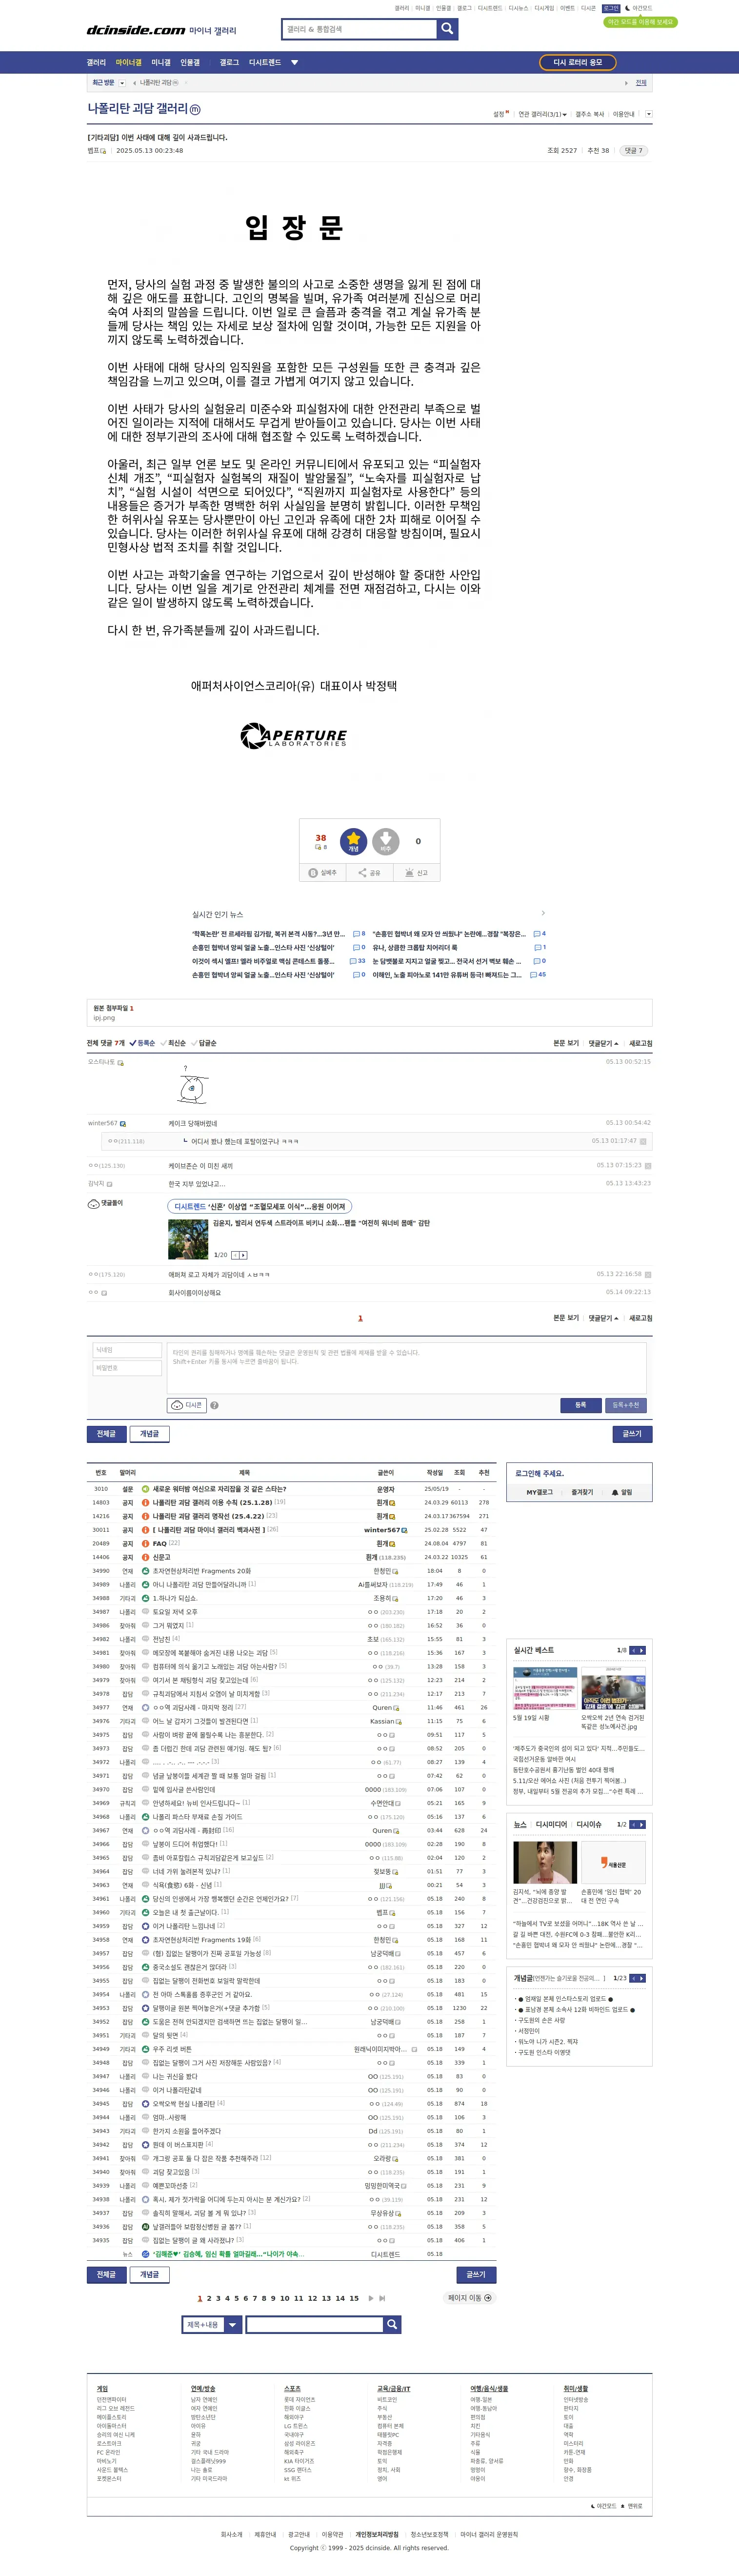The image size is (739, 2576).
Task: Open the 미니갤 tab in the navigation bar
Action: pyautogui.click(x=161, y=62)
